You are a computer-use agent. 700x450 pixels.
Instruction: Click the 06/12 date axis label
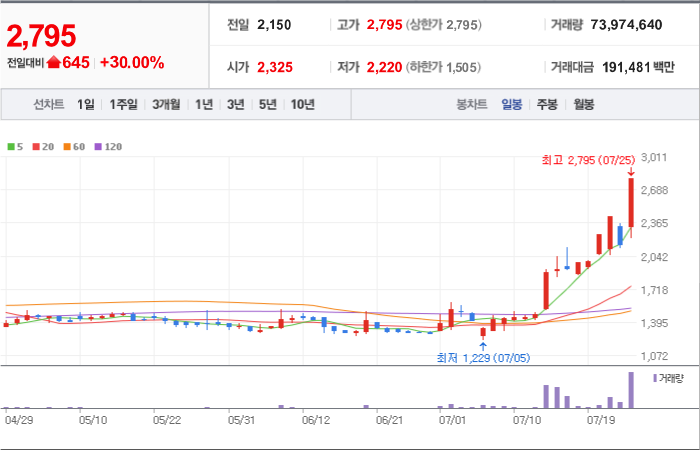pyautogui.click(x=316, y=420)
